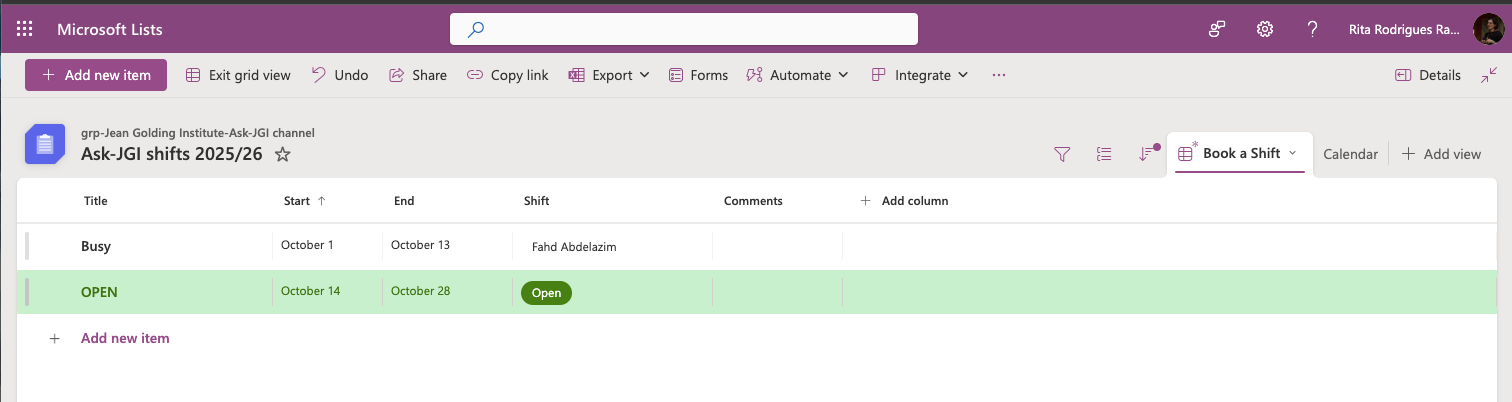Open Forms

[698, 75]
